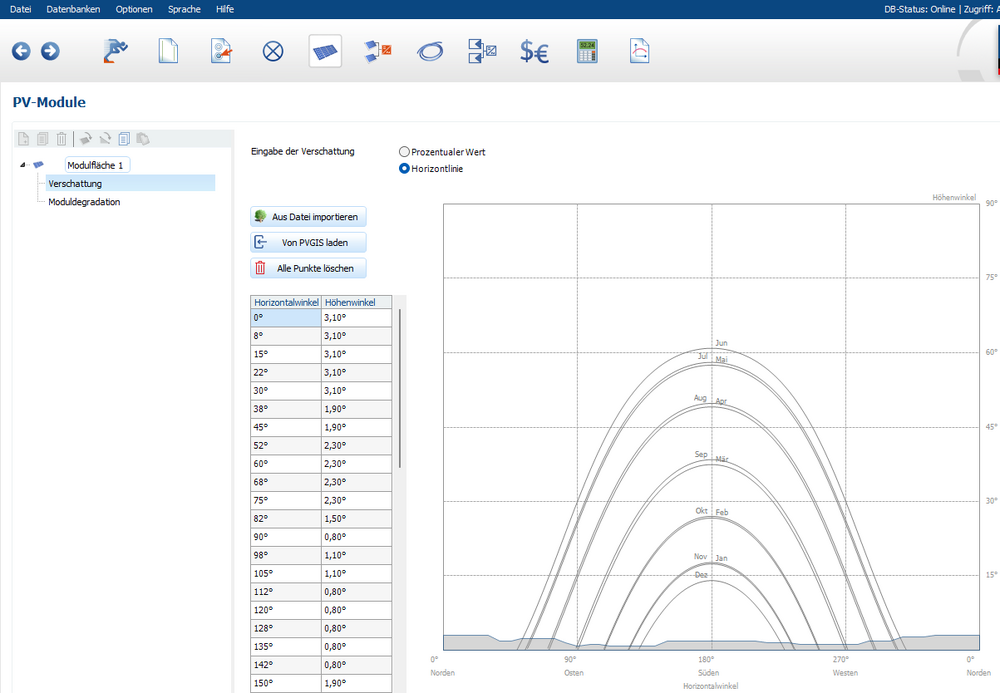Screen dimensions: 1000x693
Task: Click the calculator icon in toolbar
Action: (x=587, y=51)
